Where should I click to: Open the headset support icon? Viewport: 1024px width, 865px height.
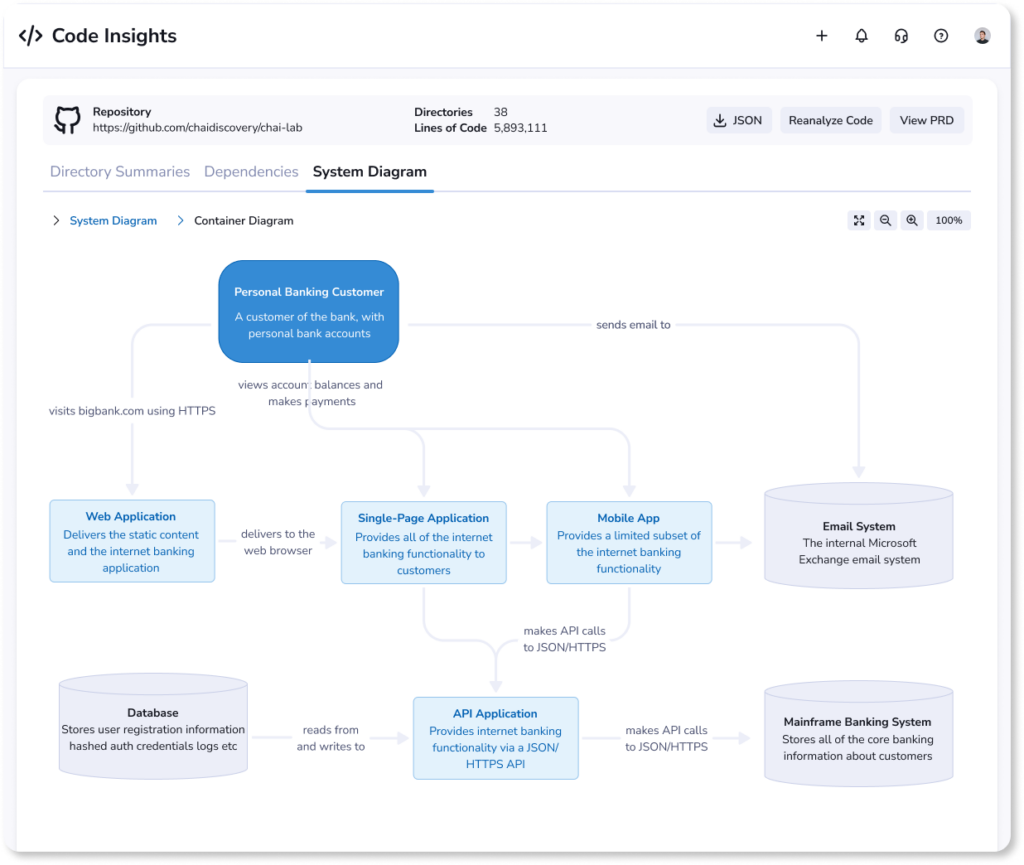click(901, 36)
